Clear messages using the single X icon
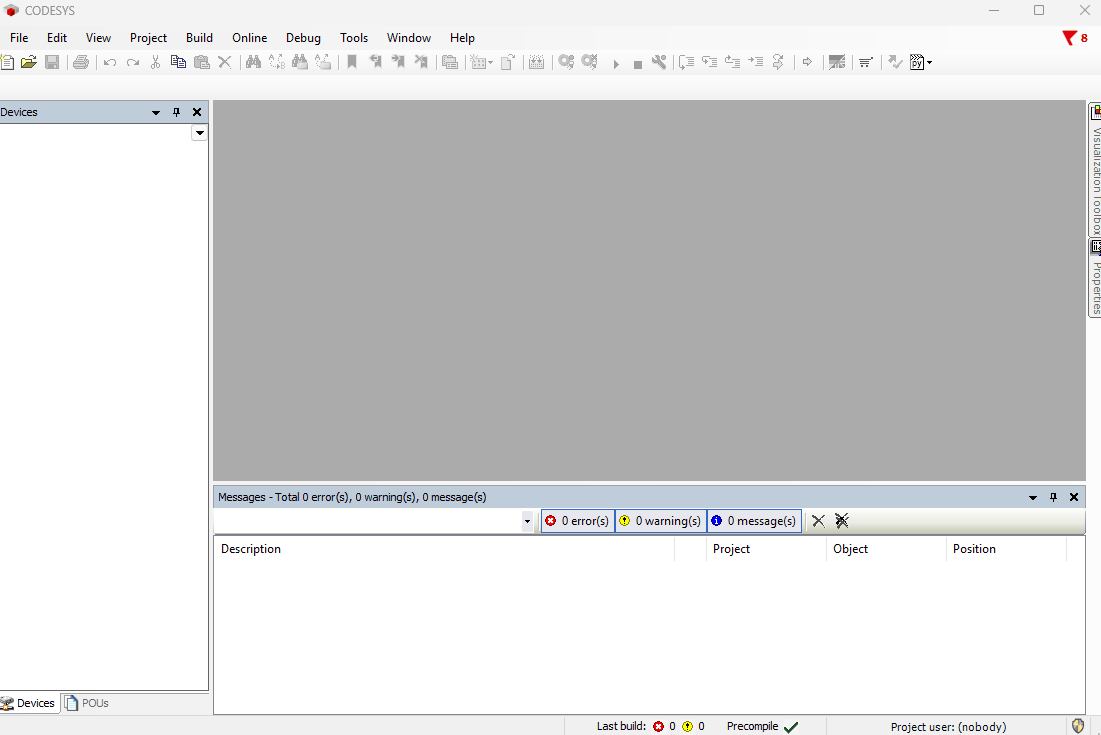Image resolution: width=1101 pixels, height=735 pixels. 818,521
